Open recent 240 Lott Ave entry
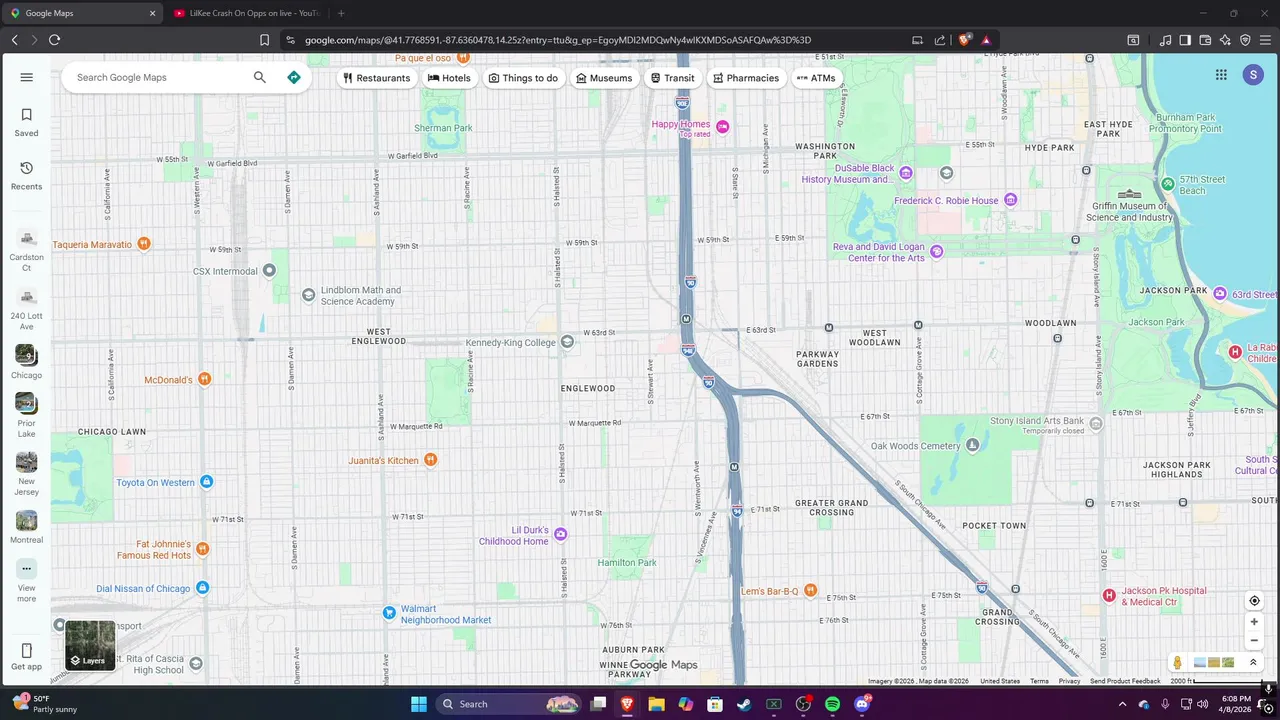This screenshot has width=1280, height=720. 27,309
